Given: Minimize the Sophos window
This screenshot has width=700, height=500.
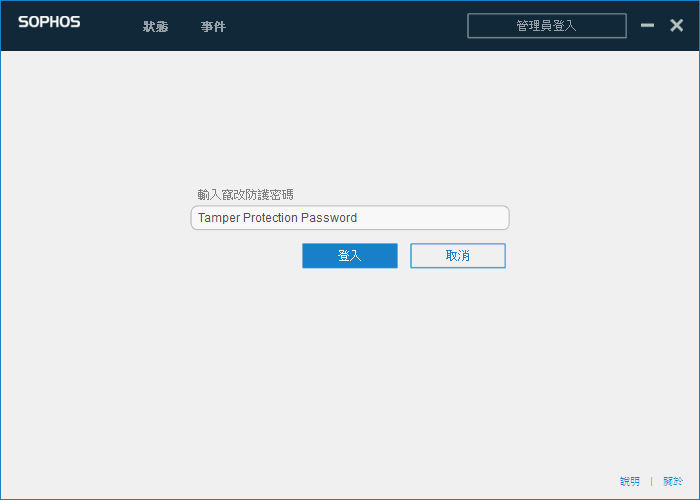Looking at the screenshot, I should (647, 25).
